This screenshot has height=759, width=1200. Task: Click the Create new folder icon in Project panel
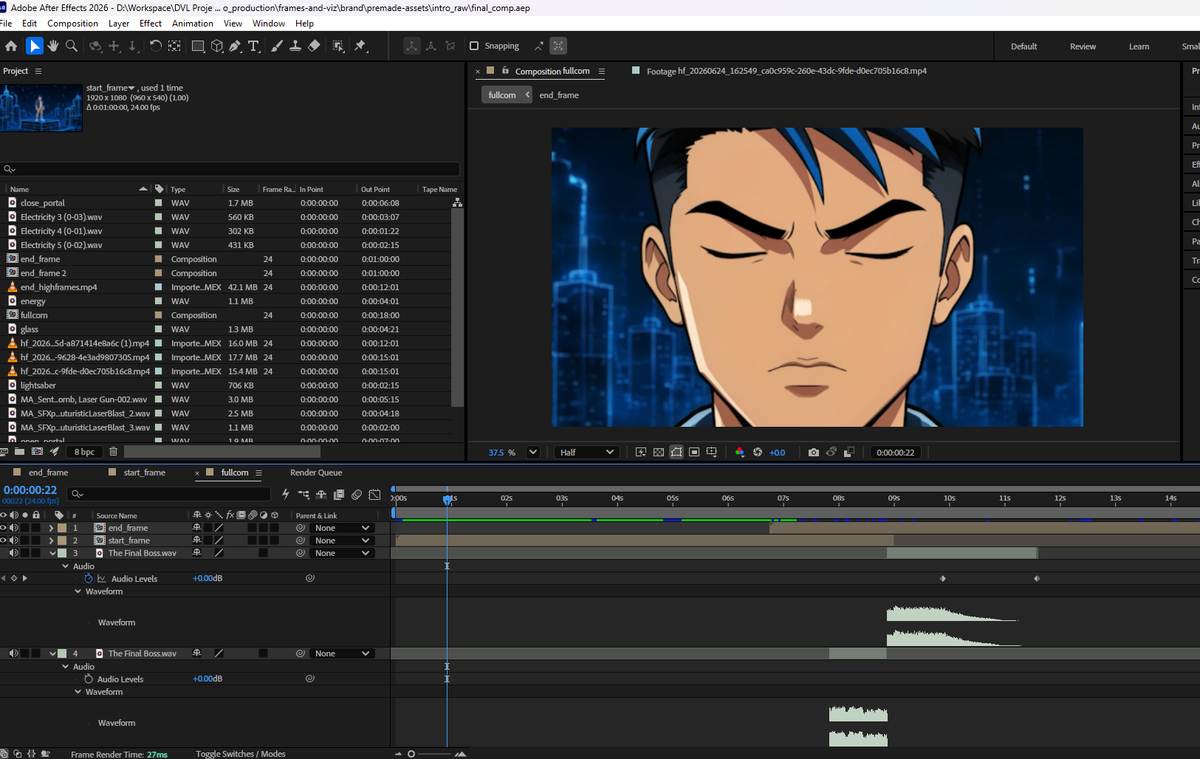pyautogui.click(x=21, y=452)
